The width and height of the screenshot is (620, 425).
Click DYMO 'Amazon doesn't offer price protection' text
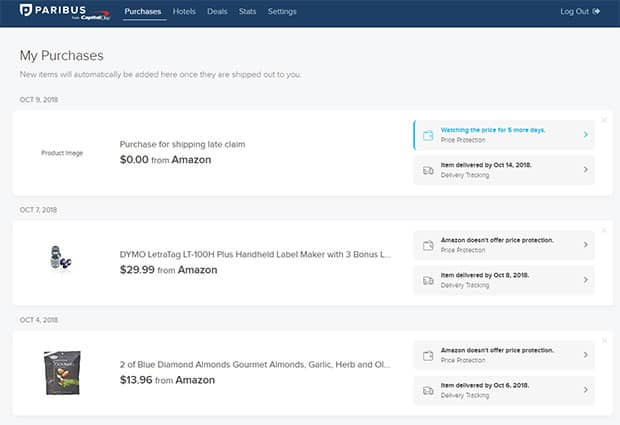tap(497, 240)
